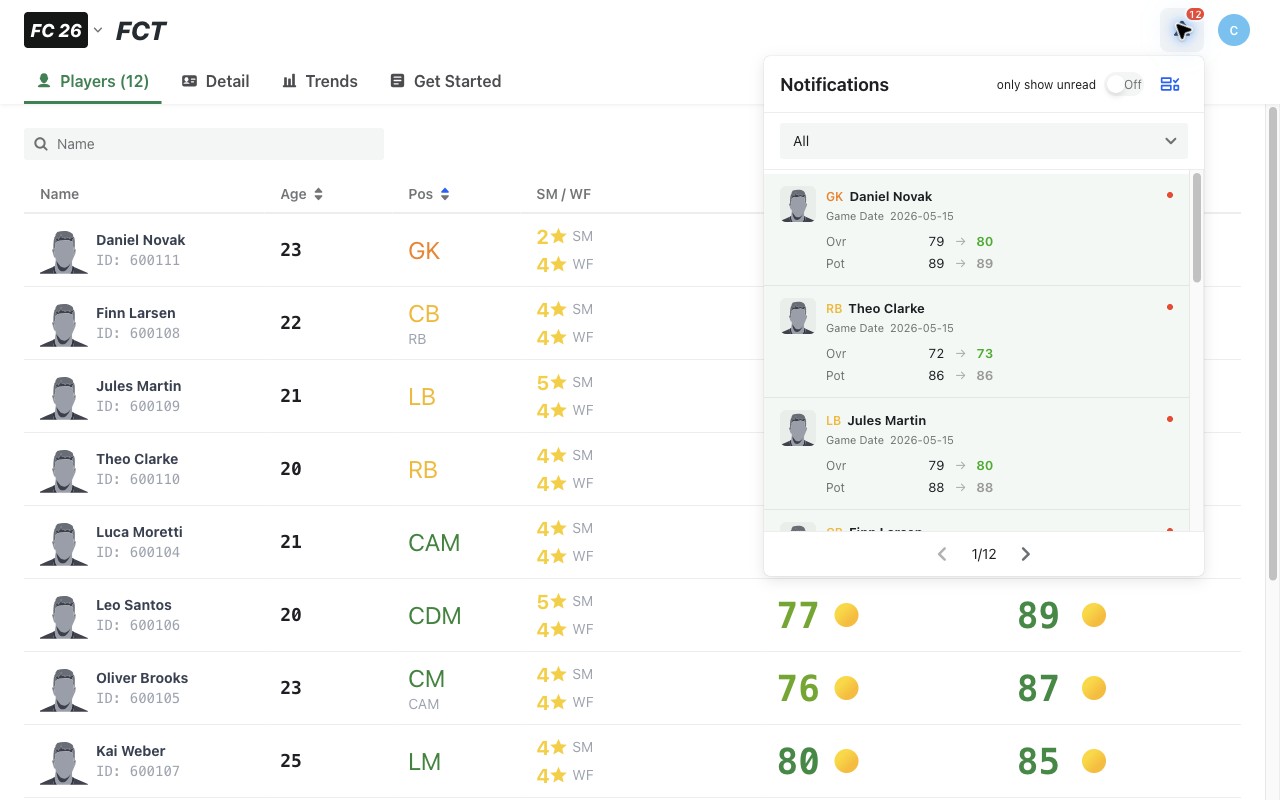Click Leo Santos's CDM position
This screenshot has width=1280, height=800.
point(435,616)
